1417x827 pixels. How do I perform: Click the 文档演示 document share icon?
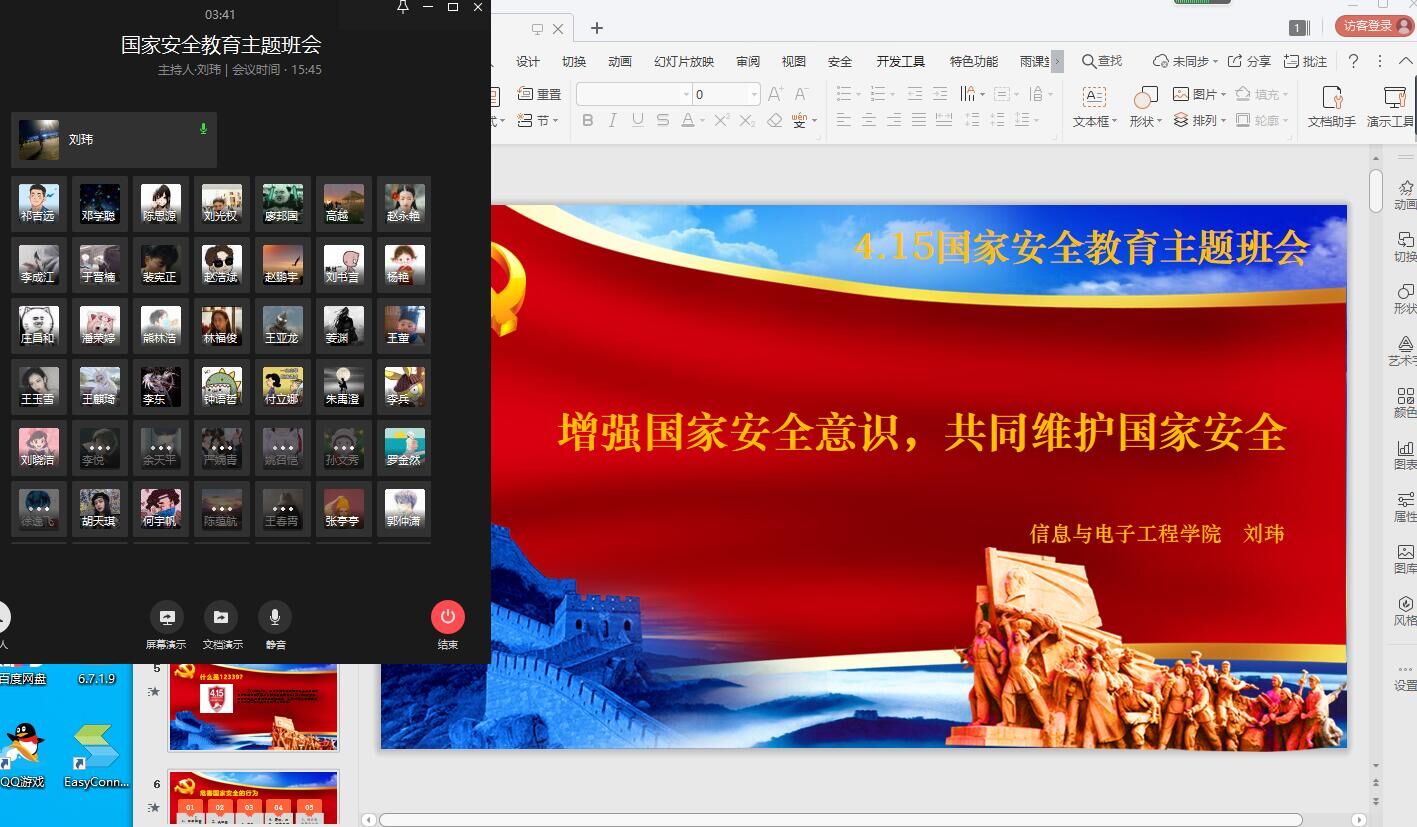tap(221, 618)
